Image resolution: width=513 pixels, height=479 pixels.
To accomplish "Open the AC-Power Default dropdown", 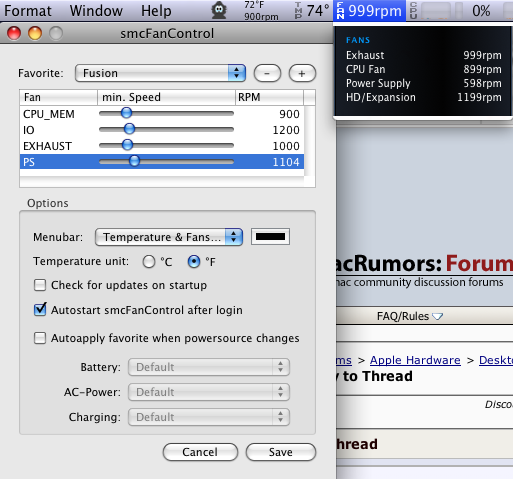I will pyautogui.click(x=209, y=392).
